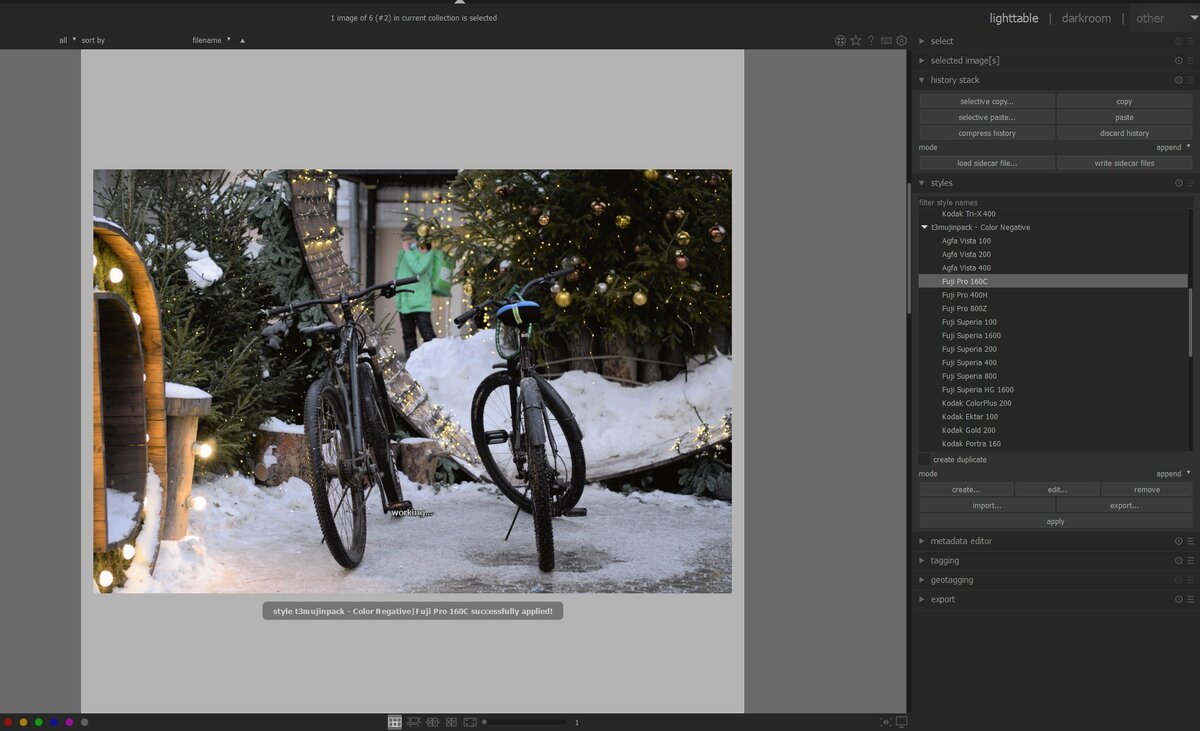Switch to zoomable lighttable layout icon
Viewport: 1200px width, 731px height.
(414, 722)
